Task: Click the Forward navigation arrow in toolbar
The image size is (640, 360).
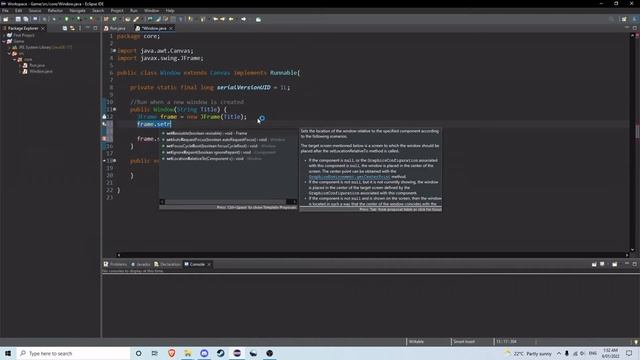Action: coord(244,19)
